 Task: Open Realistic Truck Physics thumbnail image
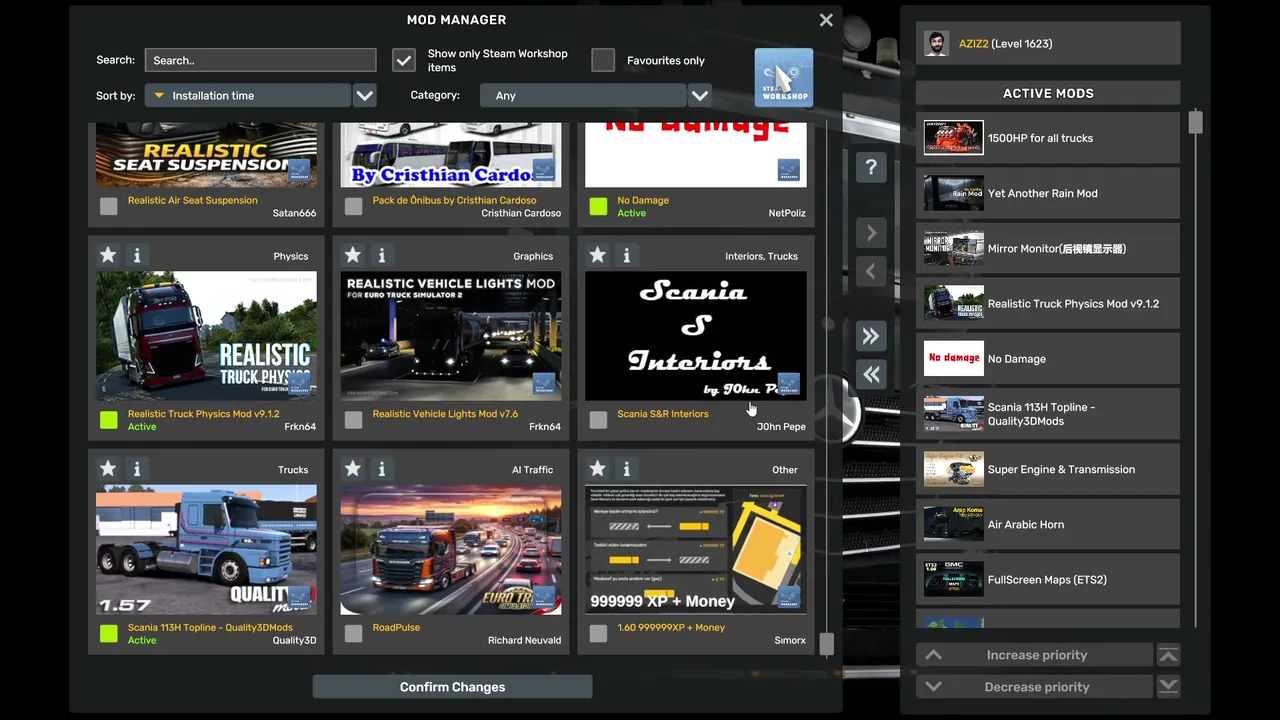pyautogui.click(x=206, y=336)
